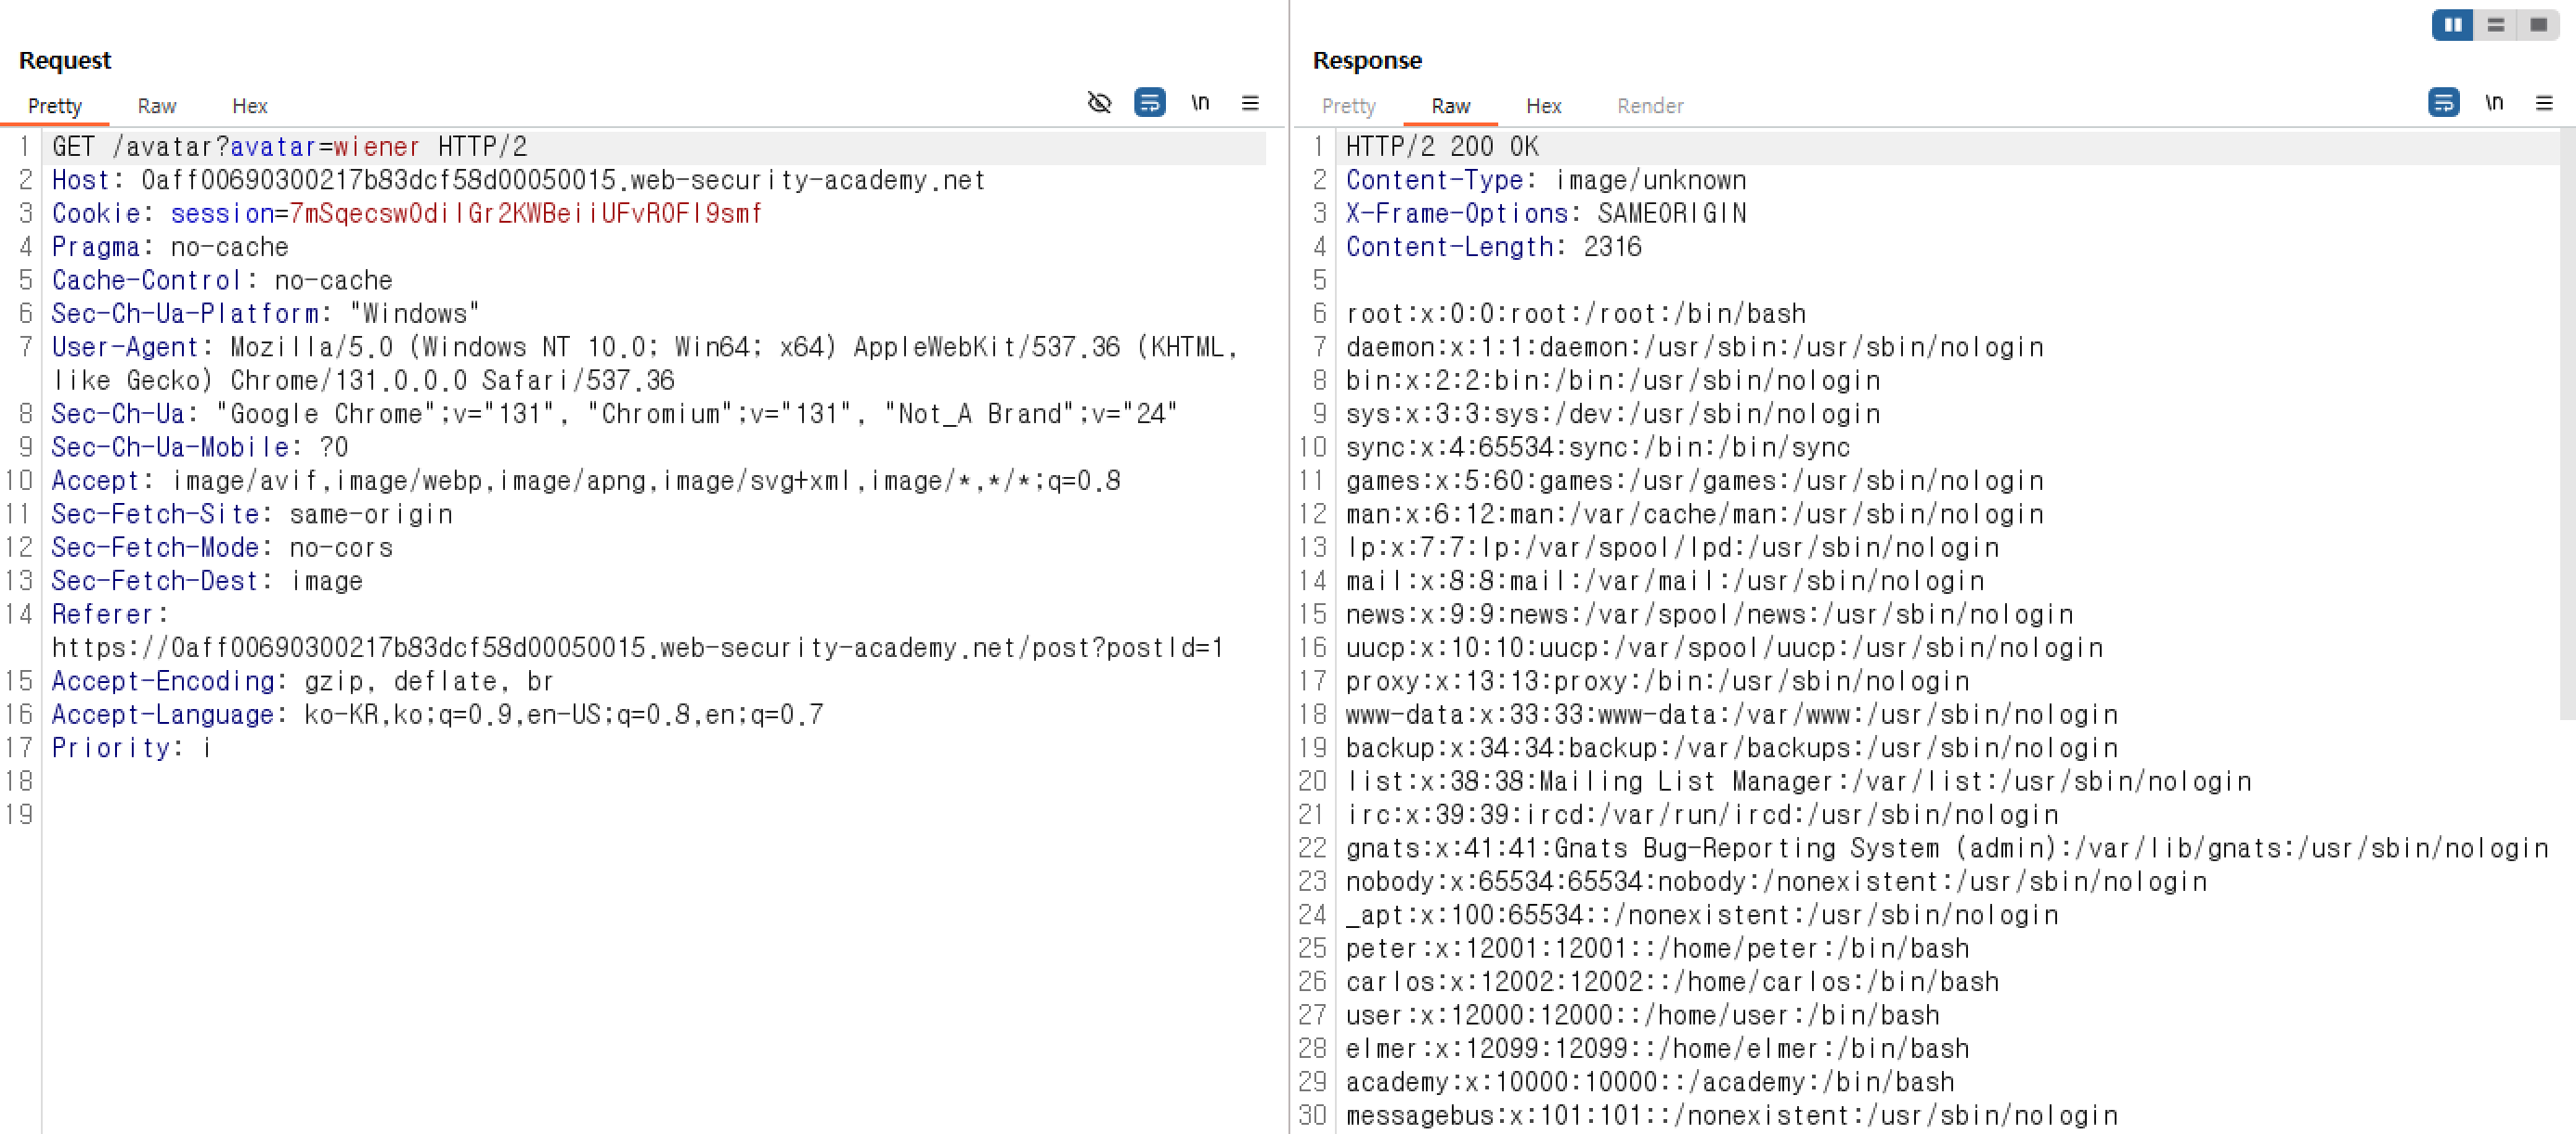Click Content-Length 2316 header

[1494, 247]
